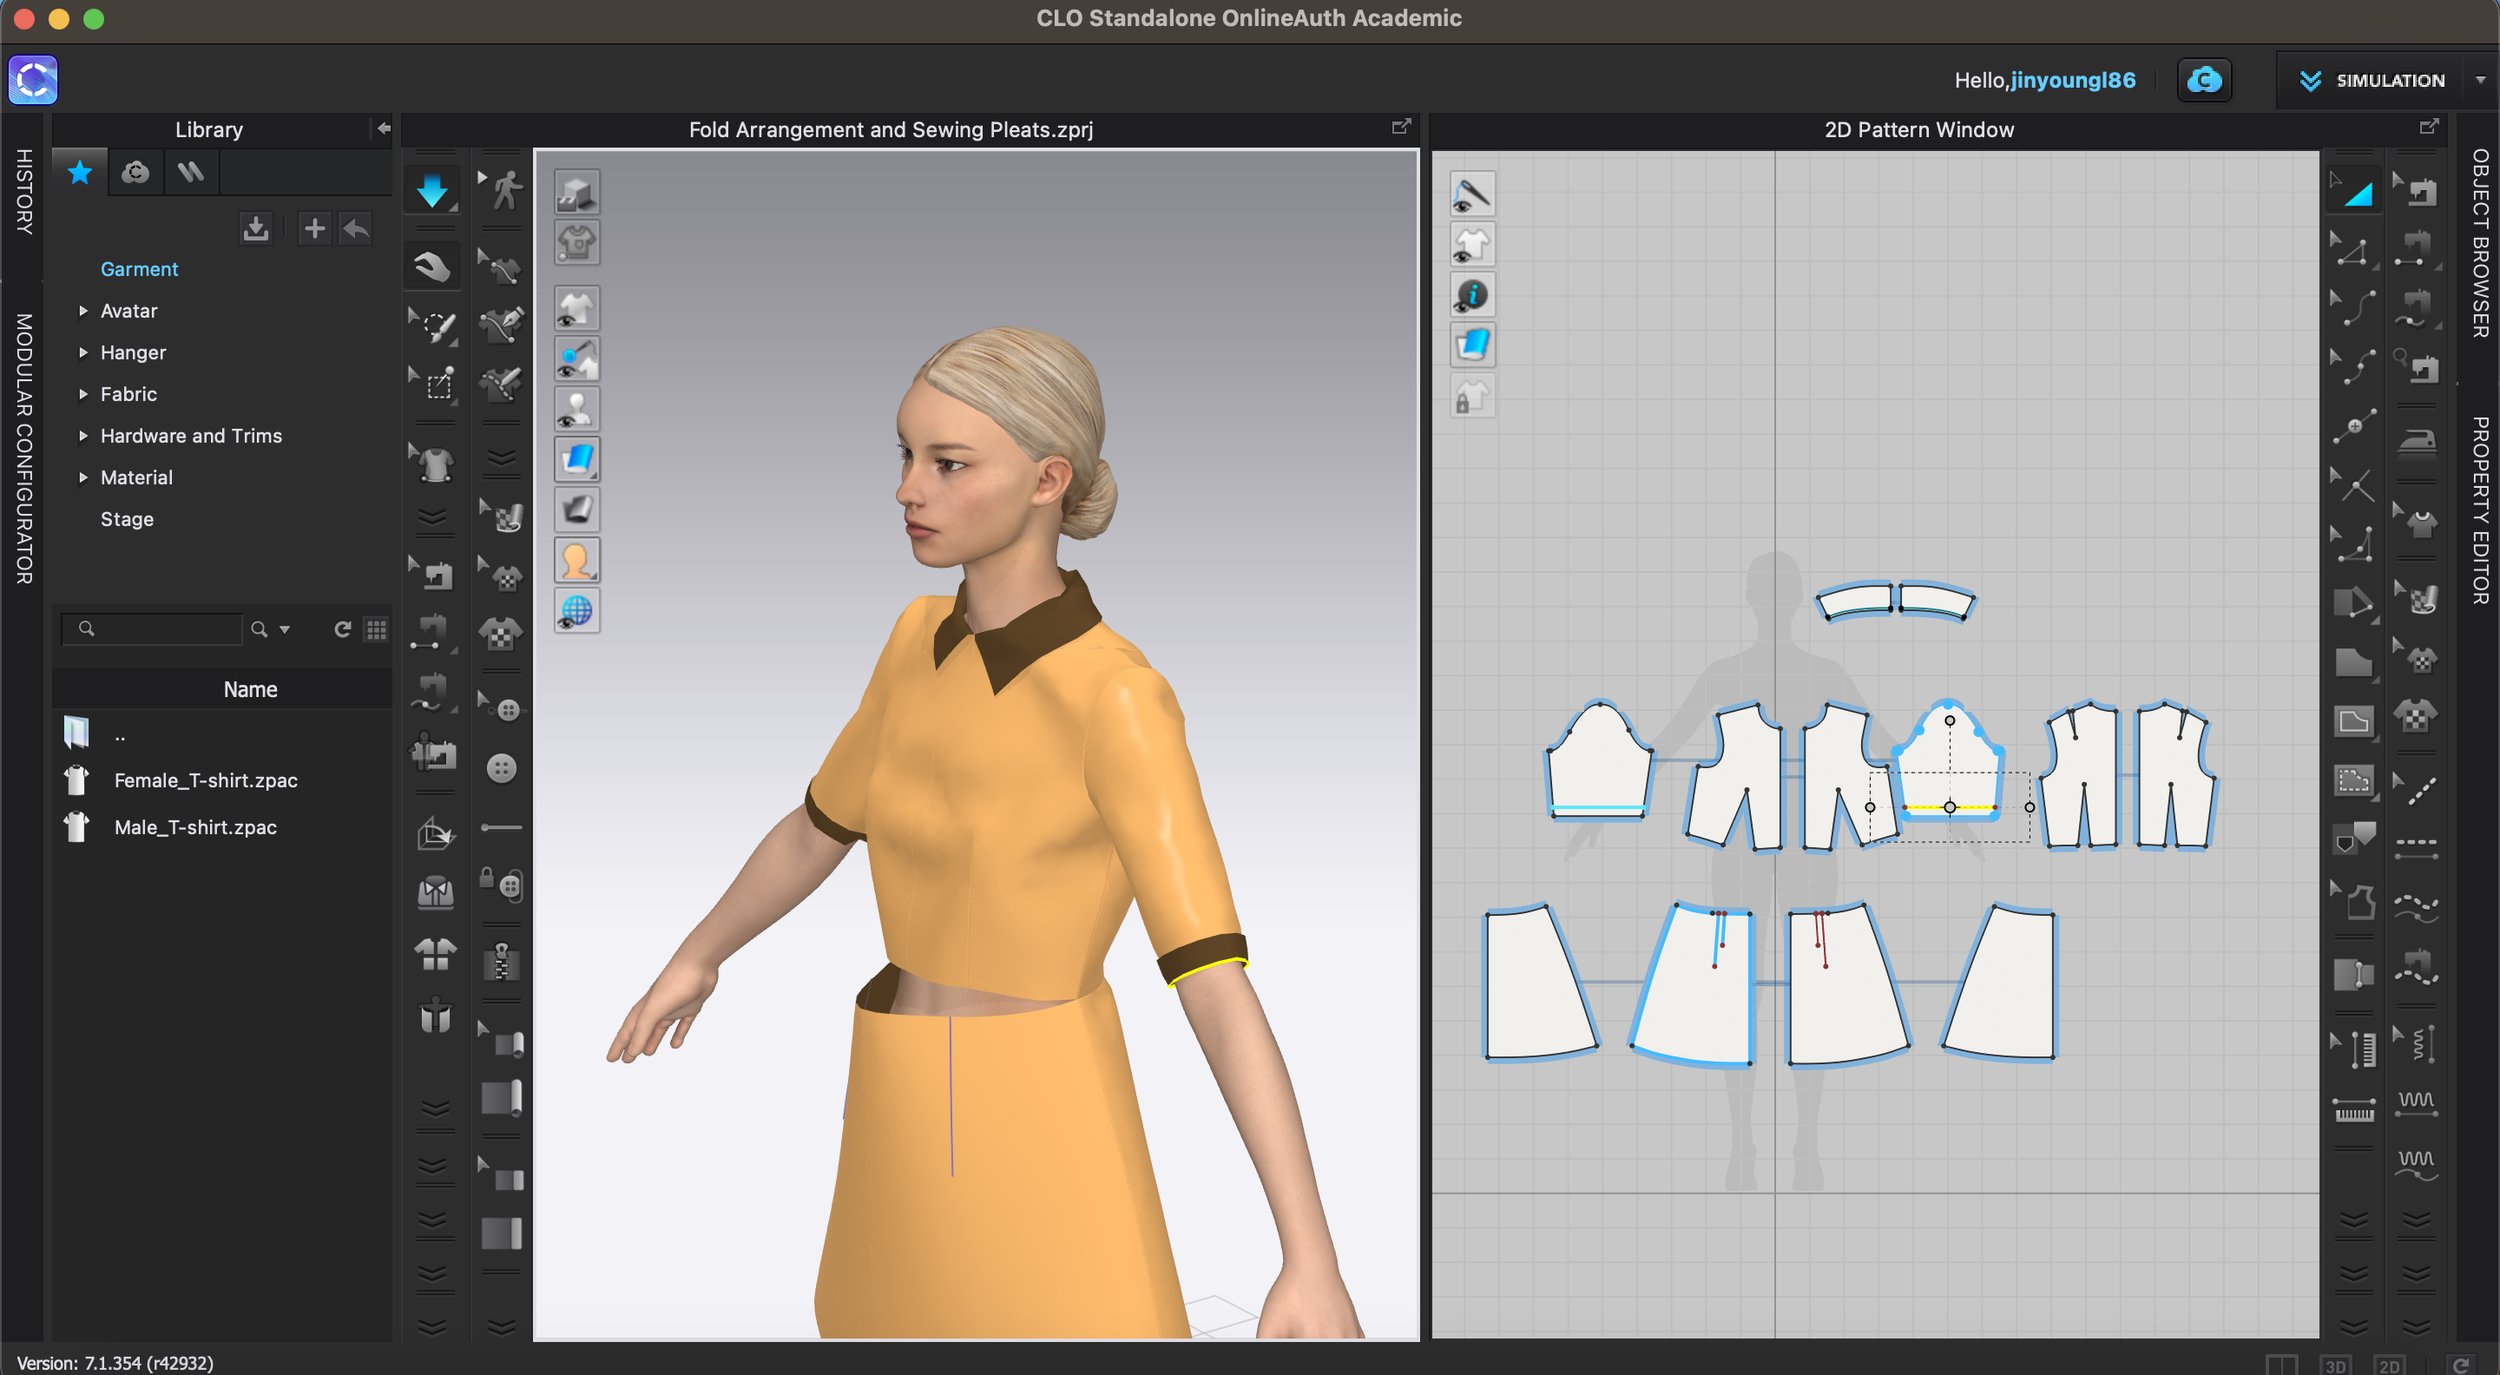Screen dimensions: 2500x1375
Task: Toggle Show Garment in 3D window
Action: pos(577,309)
